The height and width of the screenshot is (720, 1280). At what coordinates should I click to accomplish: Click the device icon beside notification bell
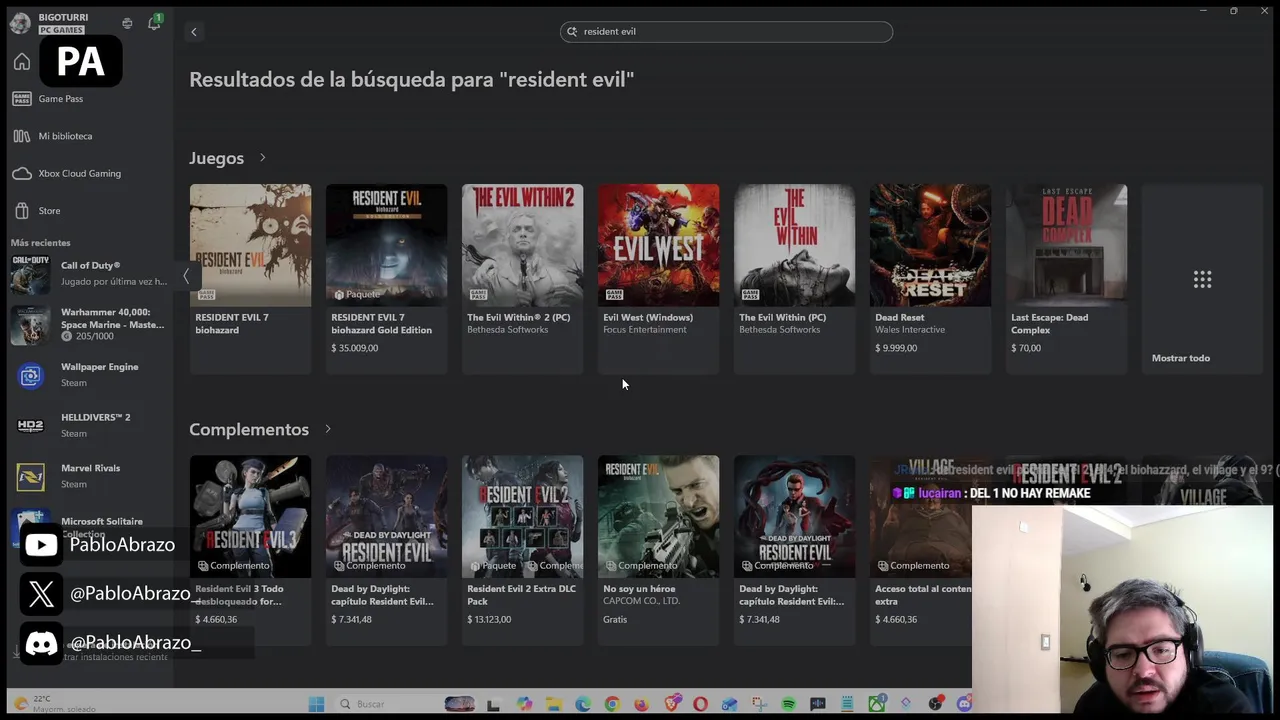(x=127, y=23)
